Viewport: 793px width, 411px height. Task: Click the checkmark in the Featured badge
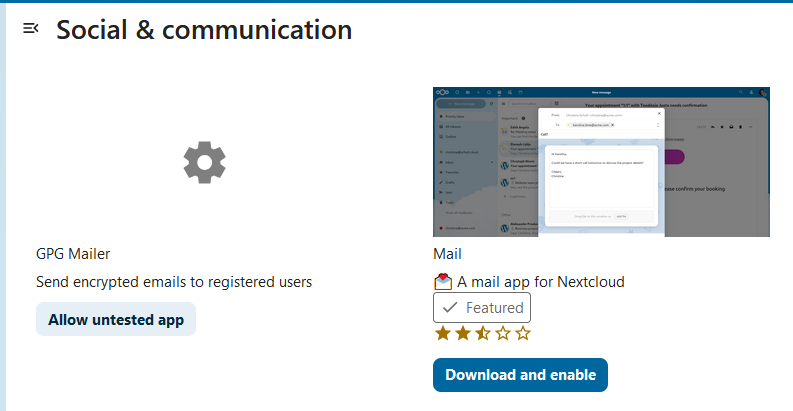click(x=449, y=308)
